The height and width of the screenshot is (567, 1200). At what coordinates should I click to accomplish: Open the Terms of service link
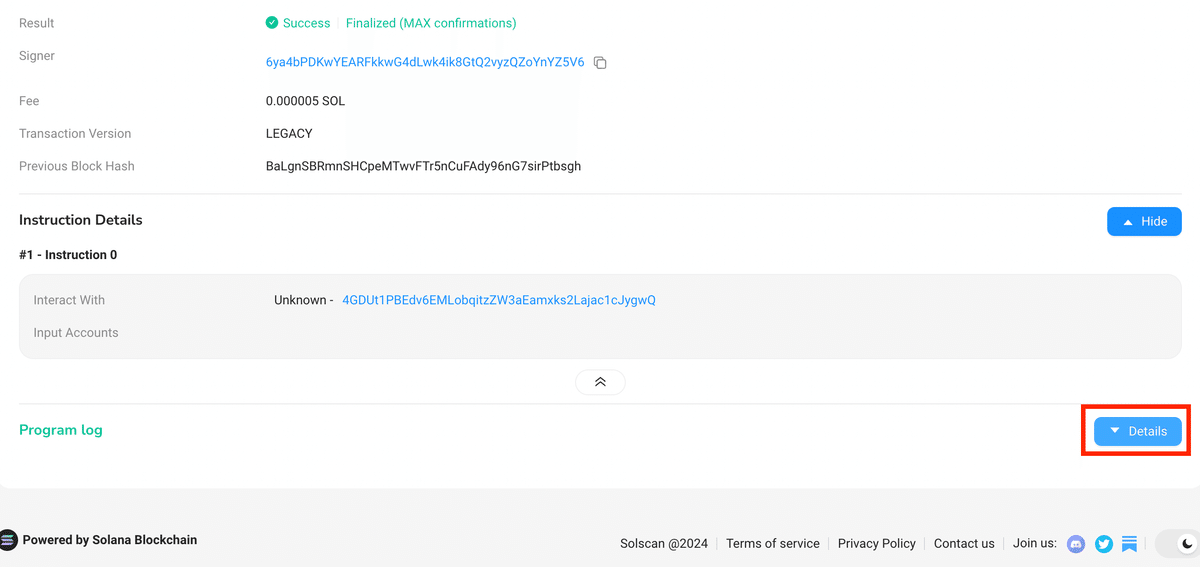click(773, 544)
